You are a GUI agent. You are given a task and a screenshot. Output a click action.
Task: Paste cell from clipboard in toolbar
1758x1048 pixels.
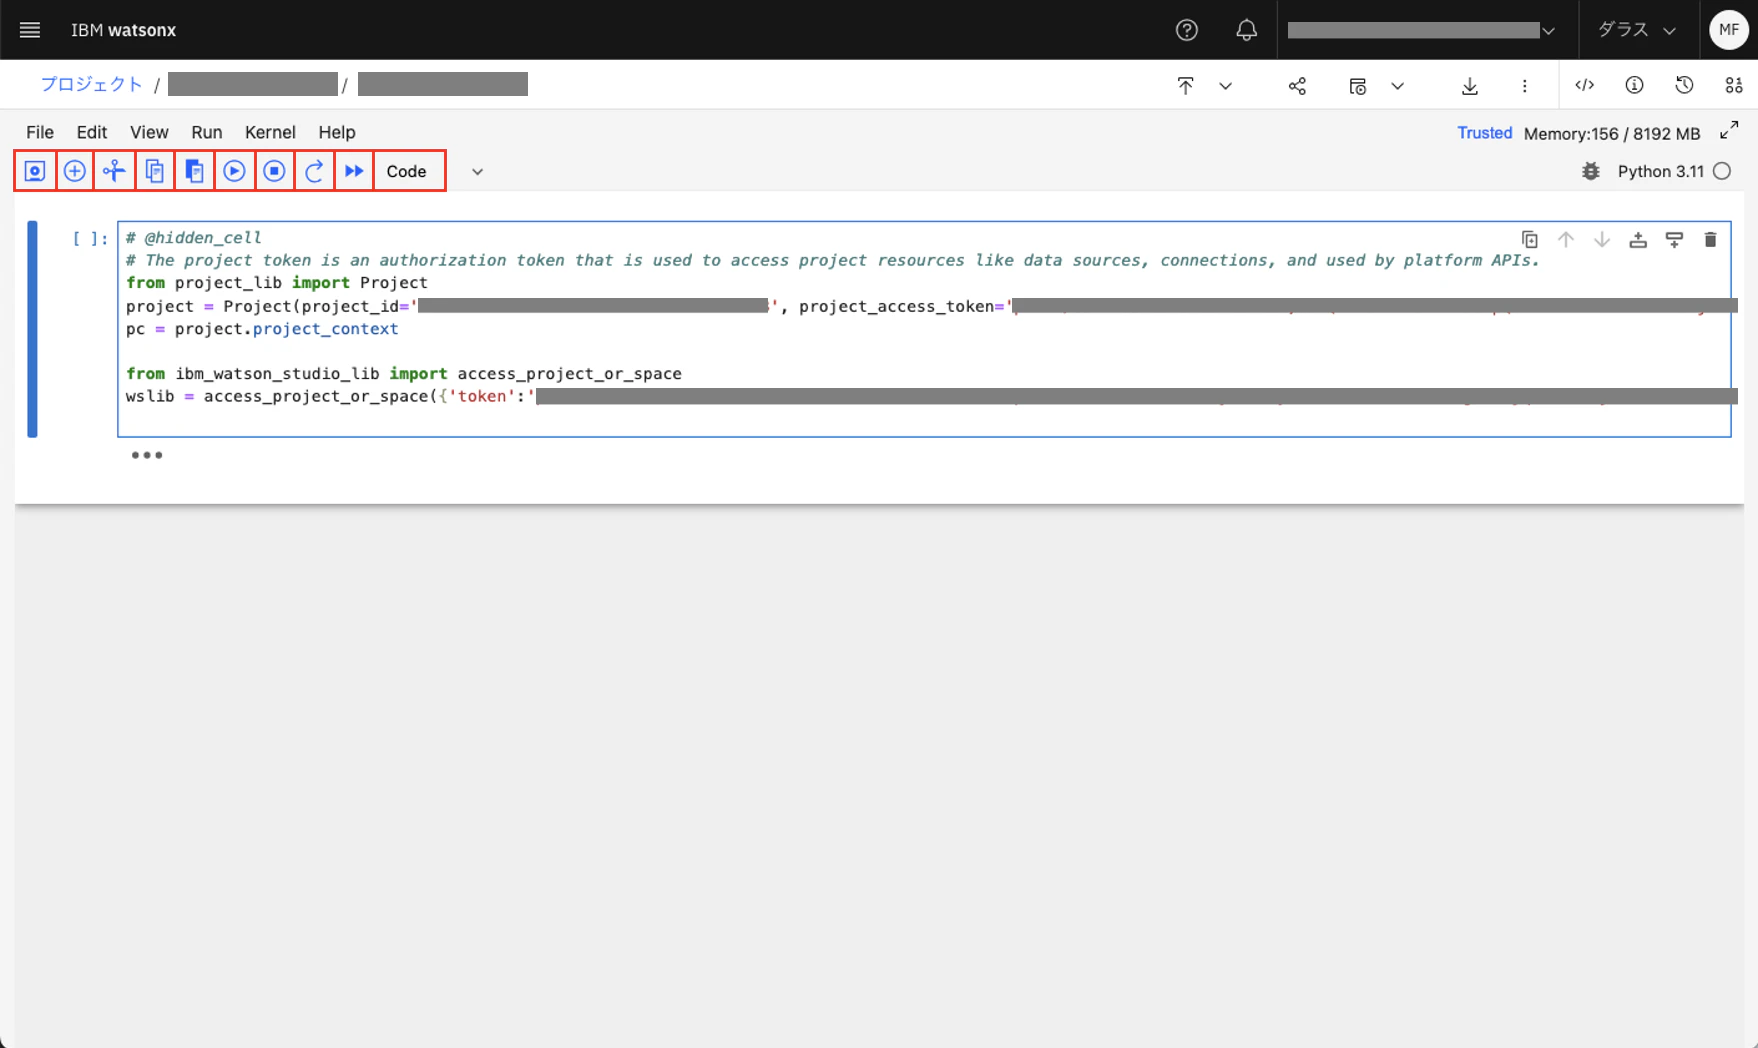point(195,171)
